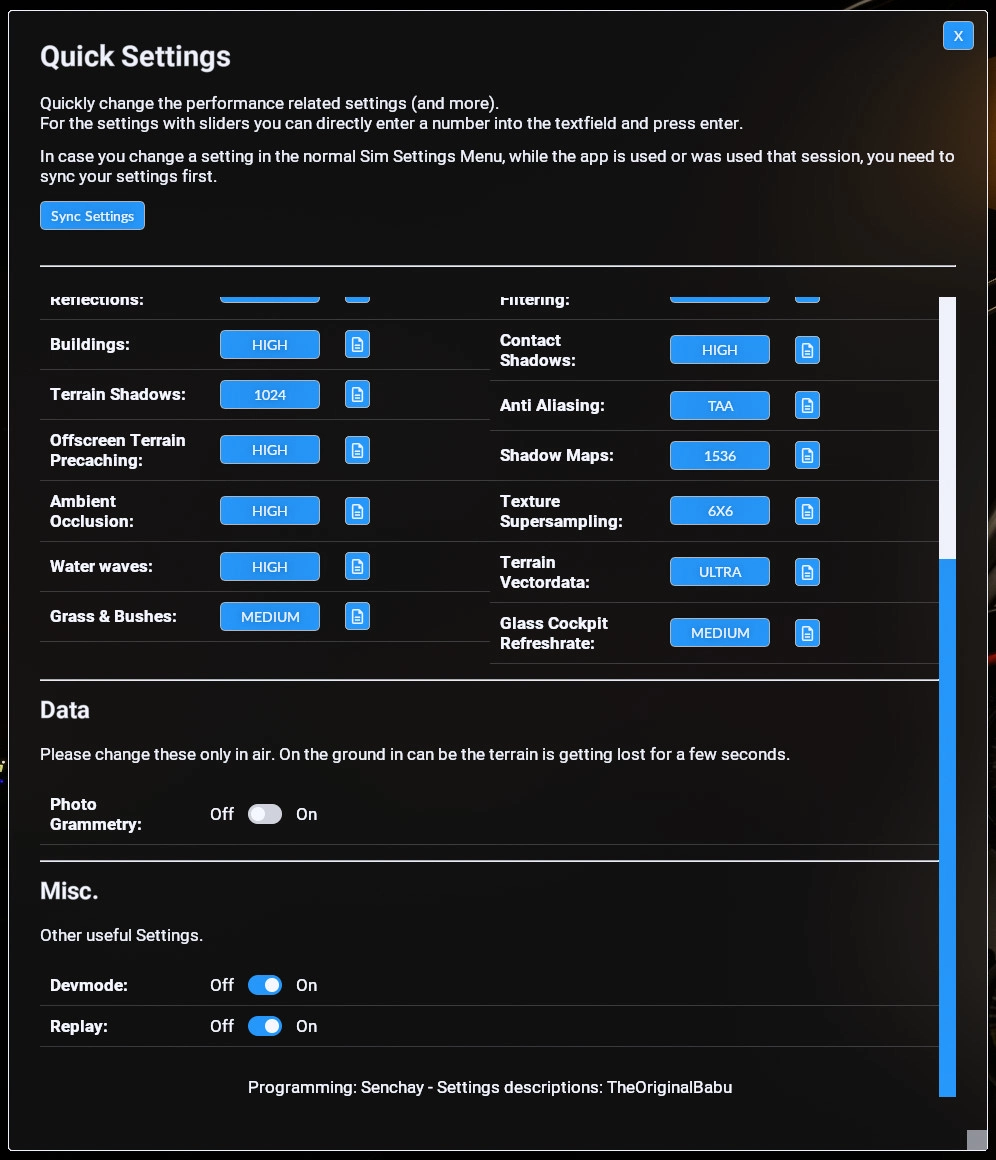Image resolution: width=996 pixels, height=1160 pixels.
Task: Change the Contact Shadows HIGH setting
Action: [719, 349]
